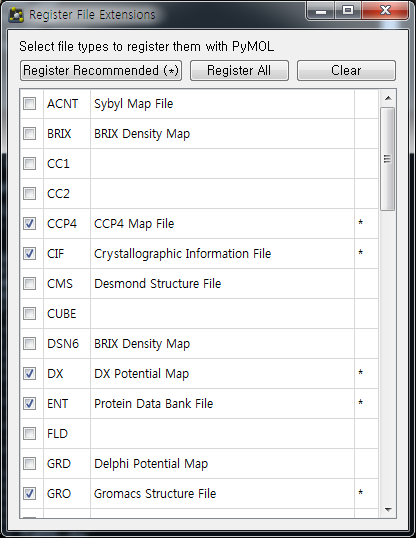The height and width of the screenshot is (538, 416).
Task: Click the vertical scrollbar thumb
Action: [x=388, y=159]
